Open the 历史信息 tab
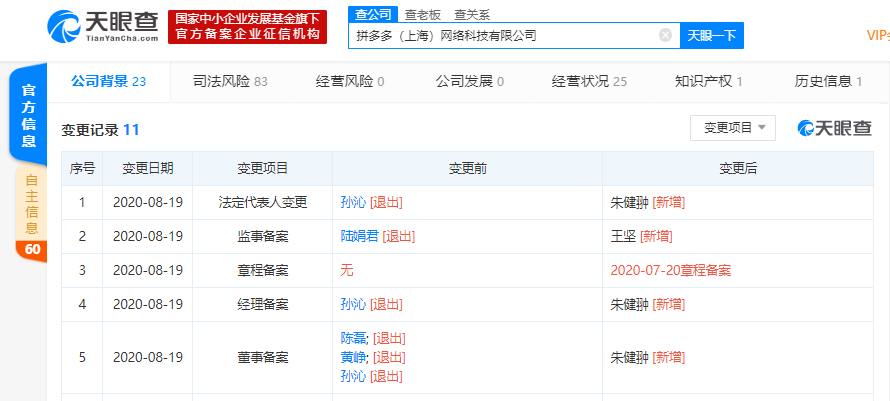 coord(828,81)
